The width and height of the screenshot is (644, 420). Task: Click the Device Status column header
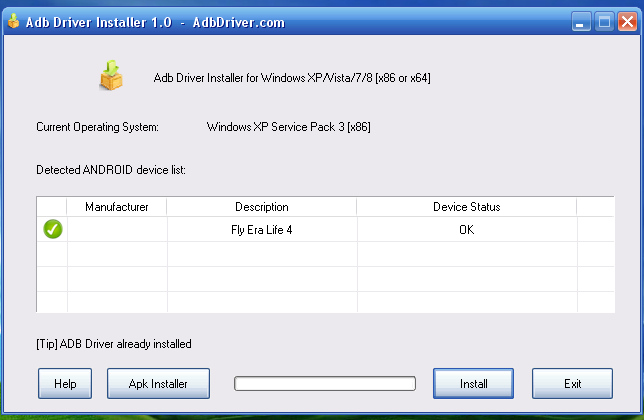(466, 207)
